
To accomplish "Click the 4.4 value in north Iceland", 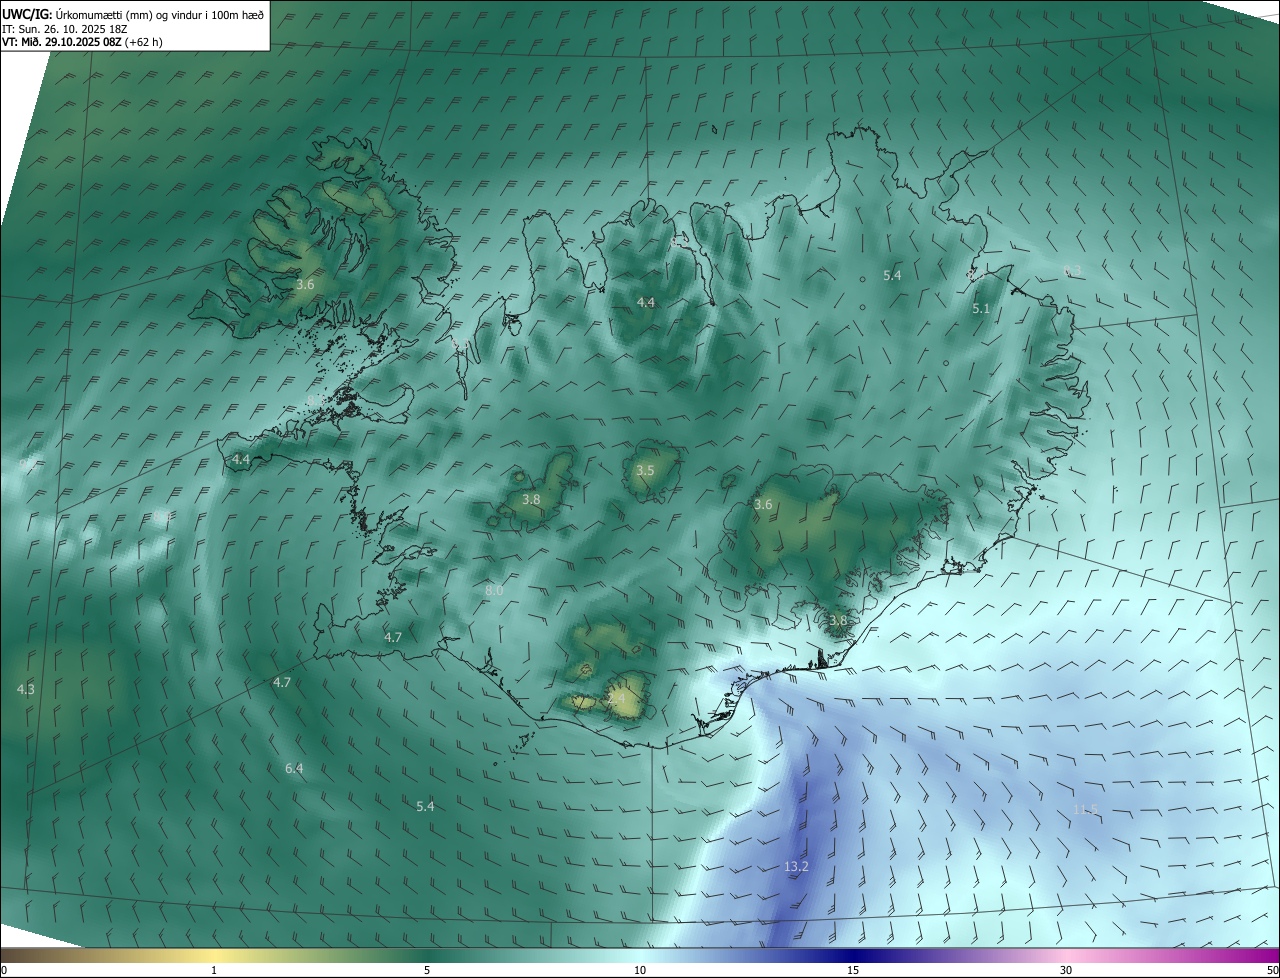I will click(646, 302).
